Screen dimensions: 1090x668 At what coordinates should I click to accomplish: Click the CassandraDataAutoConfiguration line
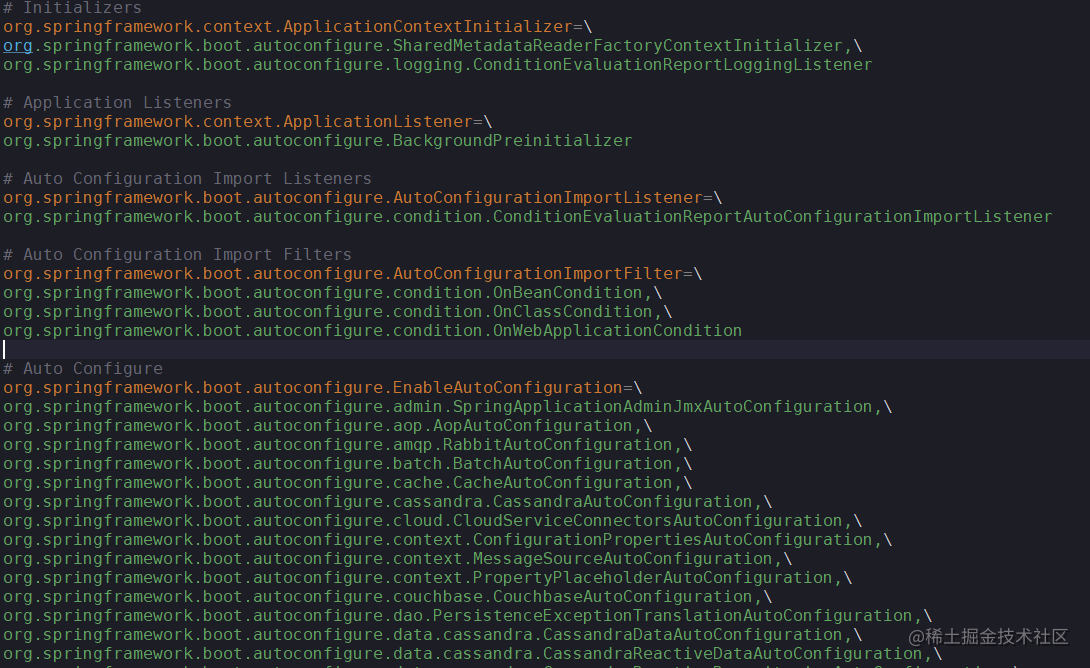coord(432,635)
